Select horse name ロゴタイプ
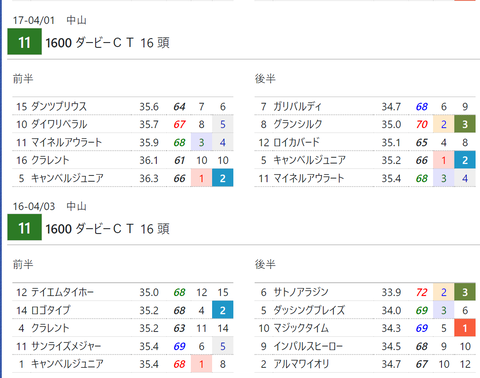The height and width of the screenshot is (378, 480). pos(51,310)
